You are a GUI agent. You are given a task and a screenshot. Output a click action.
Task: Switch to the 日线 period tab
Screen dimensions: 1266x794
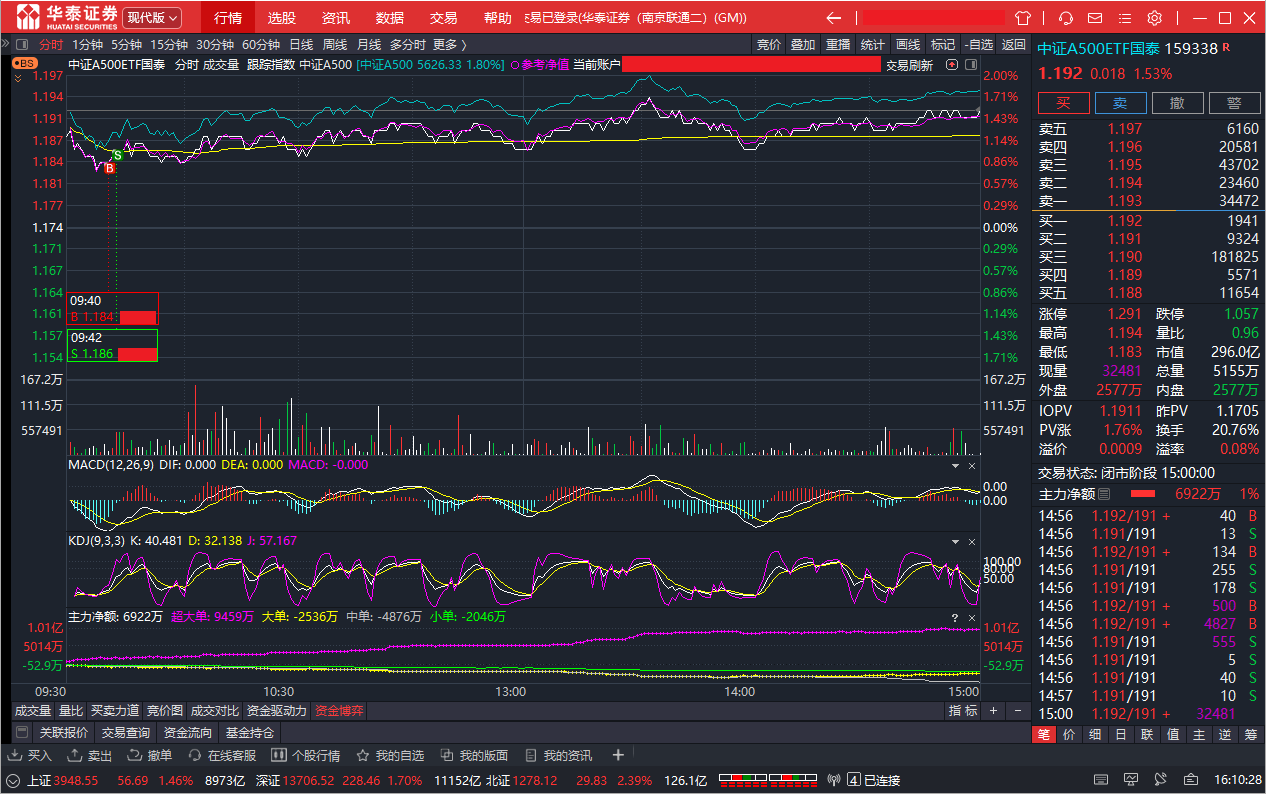(x=301, y=44)
